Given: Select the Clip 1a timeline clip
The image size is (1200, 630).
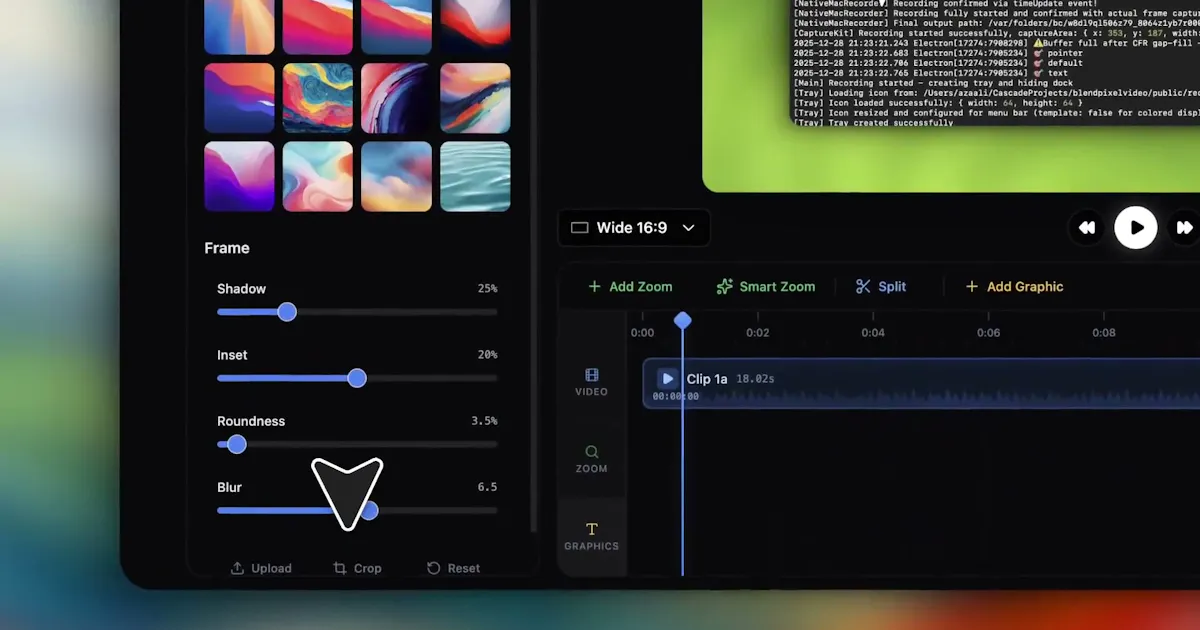Looking at the screenshot, I should (x=921, y=383).
